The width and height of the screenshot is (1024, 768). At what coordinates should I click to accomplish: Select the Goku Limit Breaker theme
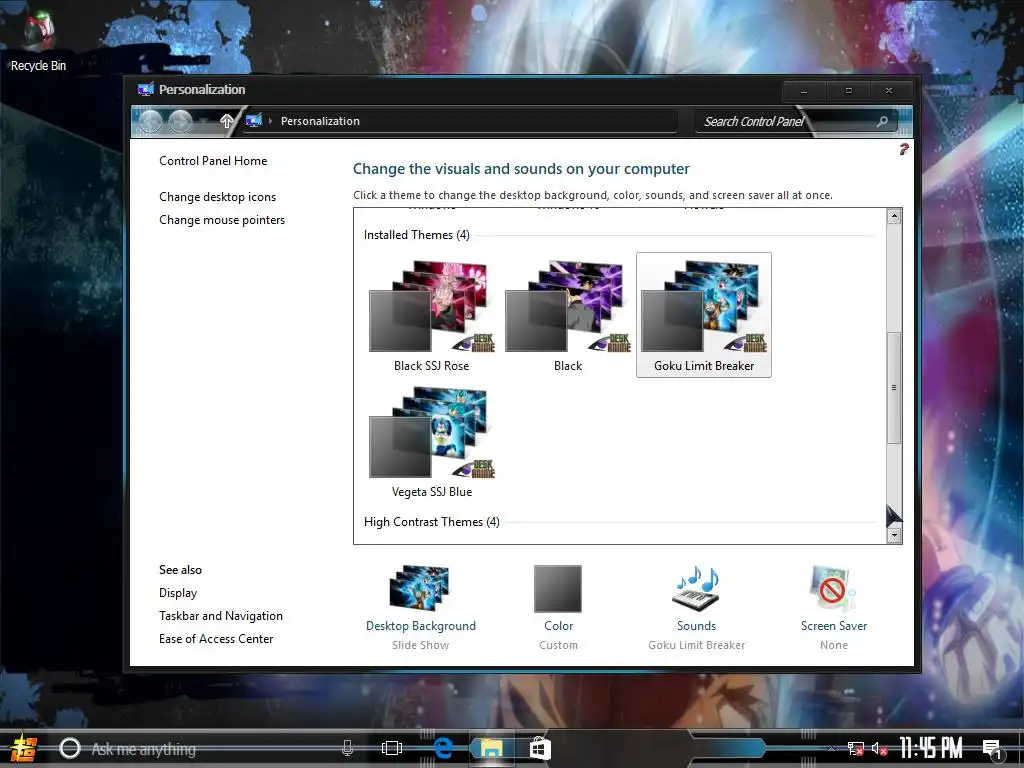704,315
